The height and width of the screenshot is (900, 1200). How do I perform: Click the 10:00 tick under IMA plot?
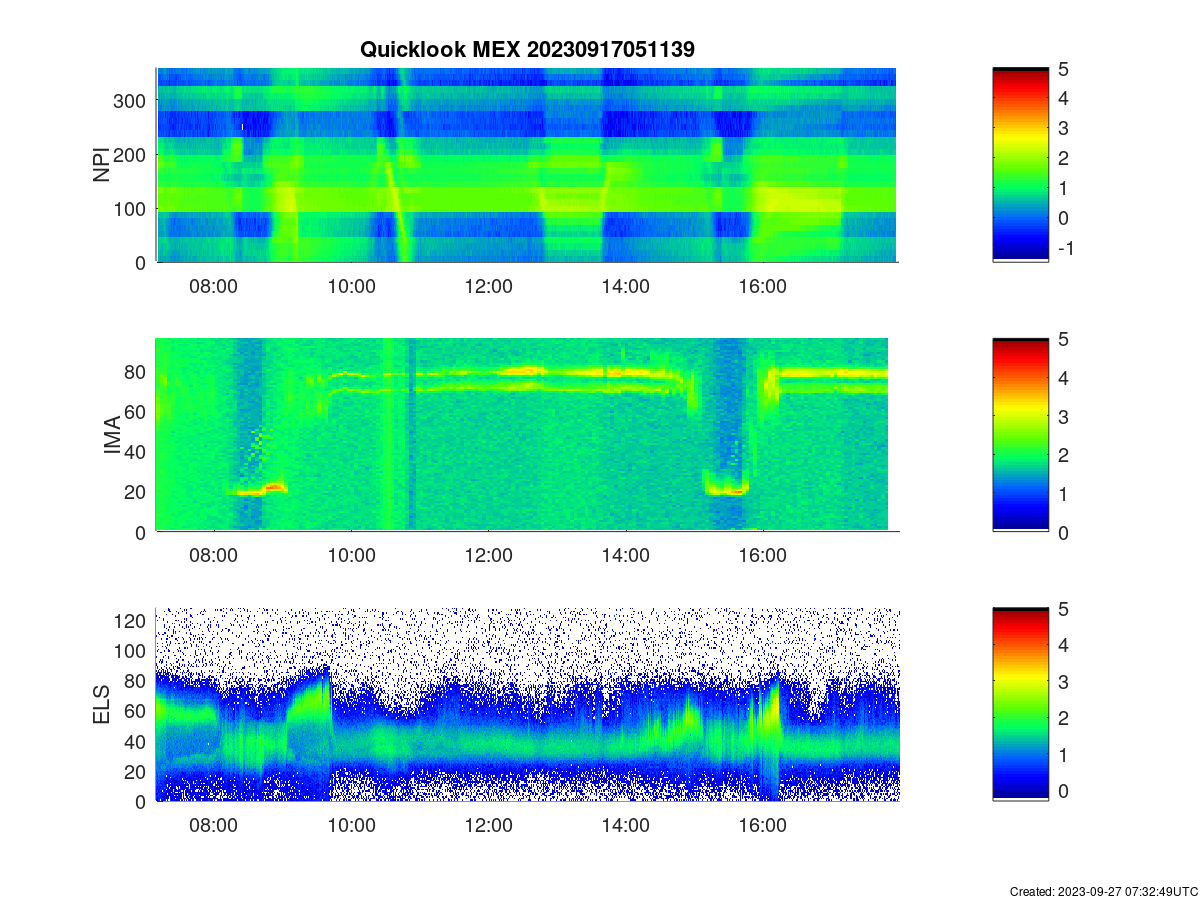click(x=352, y=556)
